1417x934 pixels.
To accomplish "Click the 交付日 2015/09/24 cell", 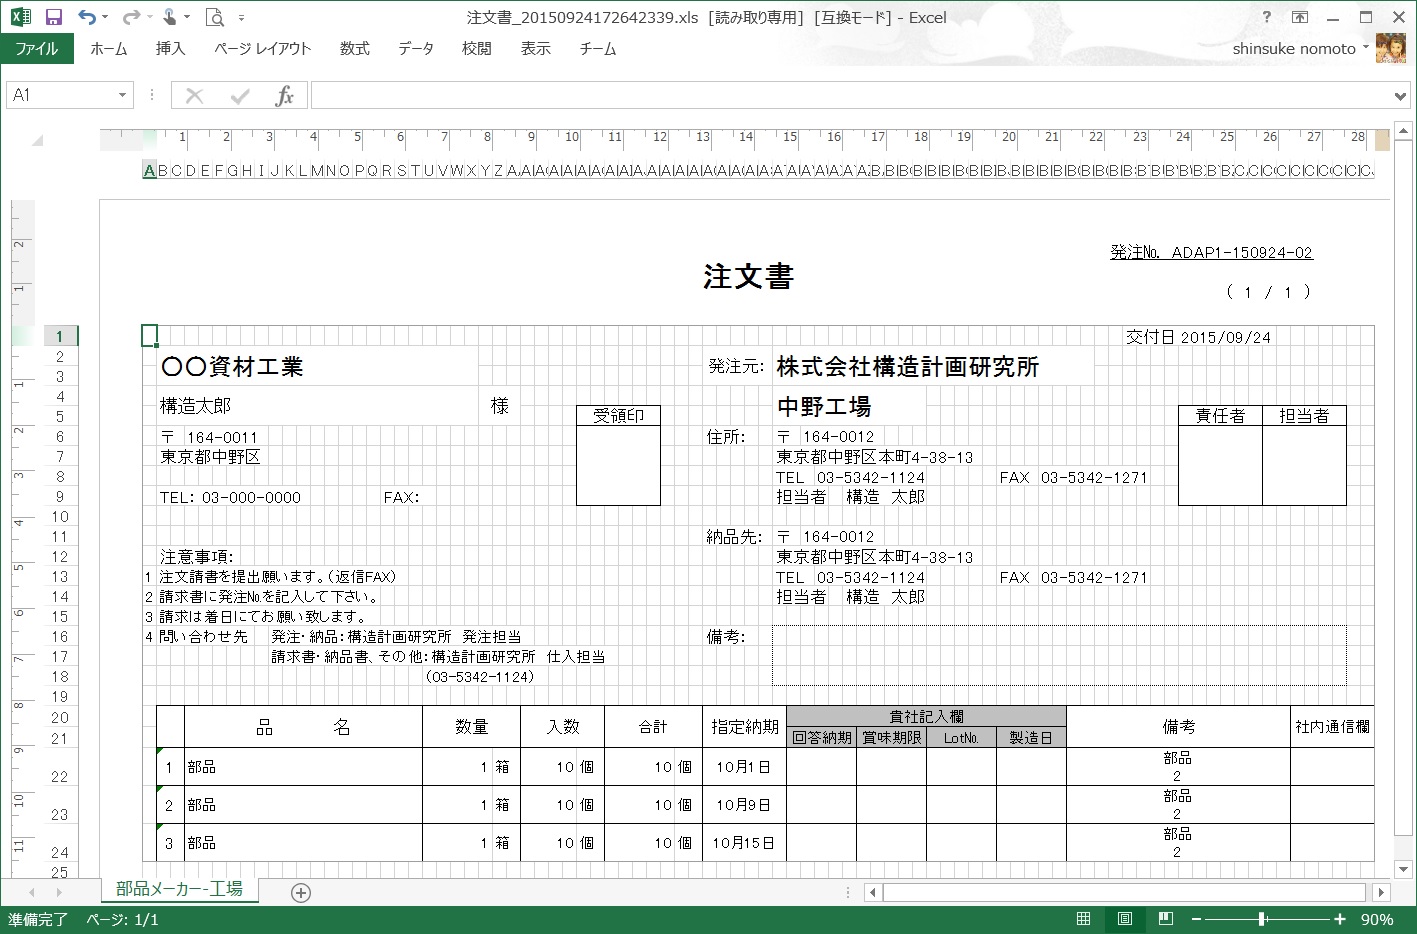I will (1198, 337).
